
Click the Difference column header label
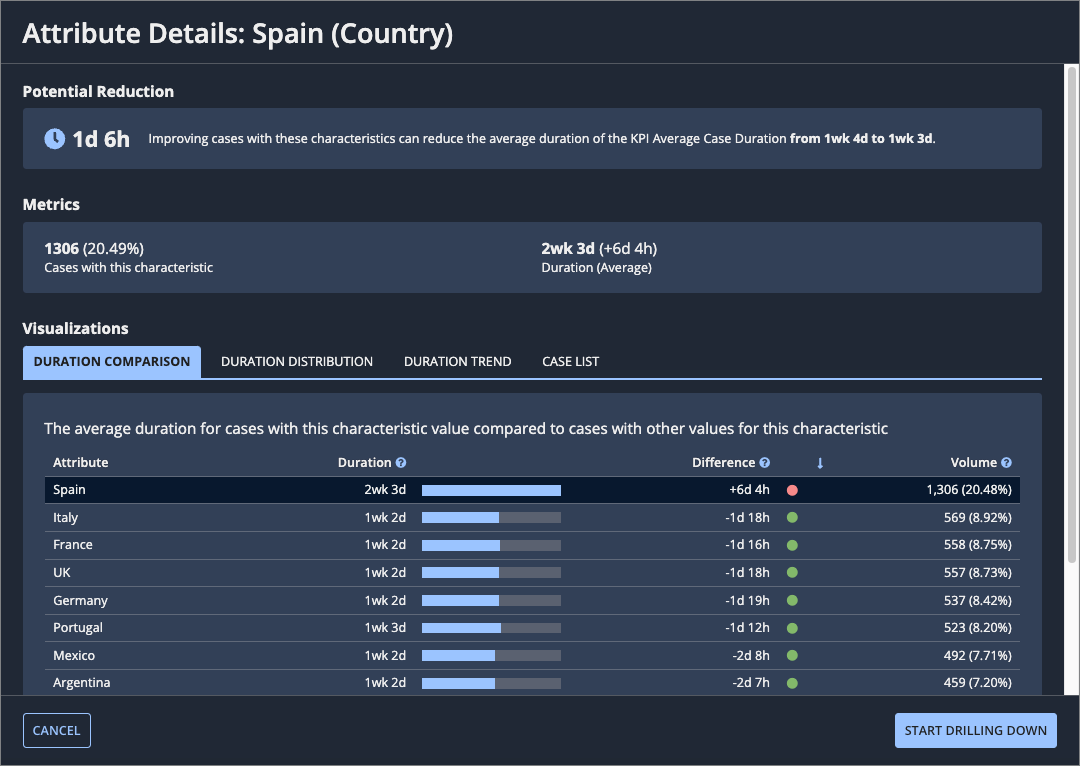(723, 462)
